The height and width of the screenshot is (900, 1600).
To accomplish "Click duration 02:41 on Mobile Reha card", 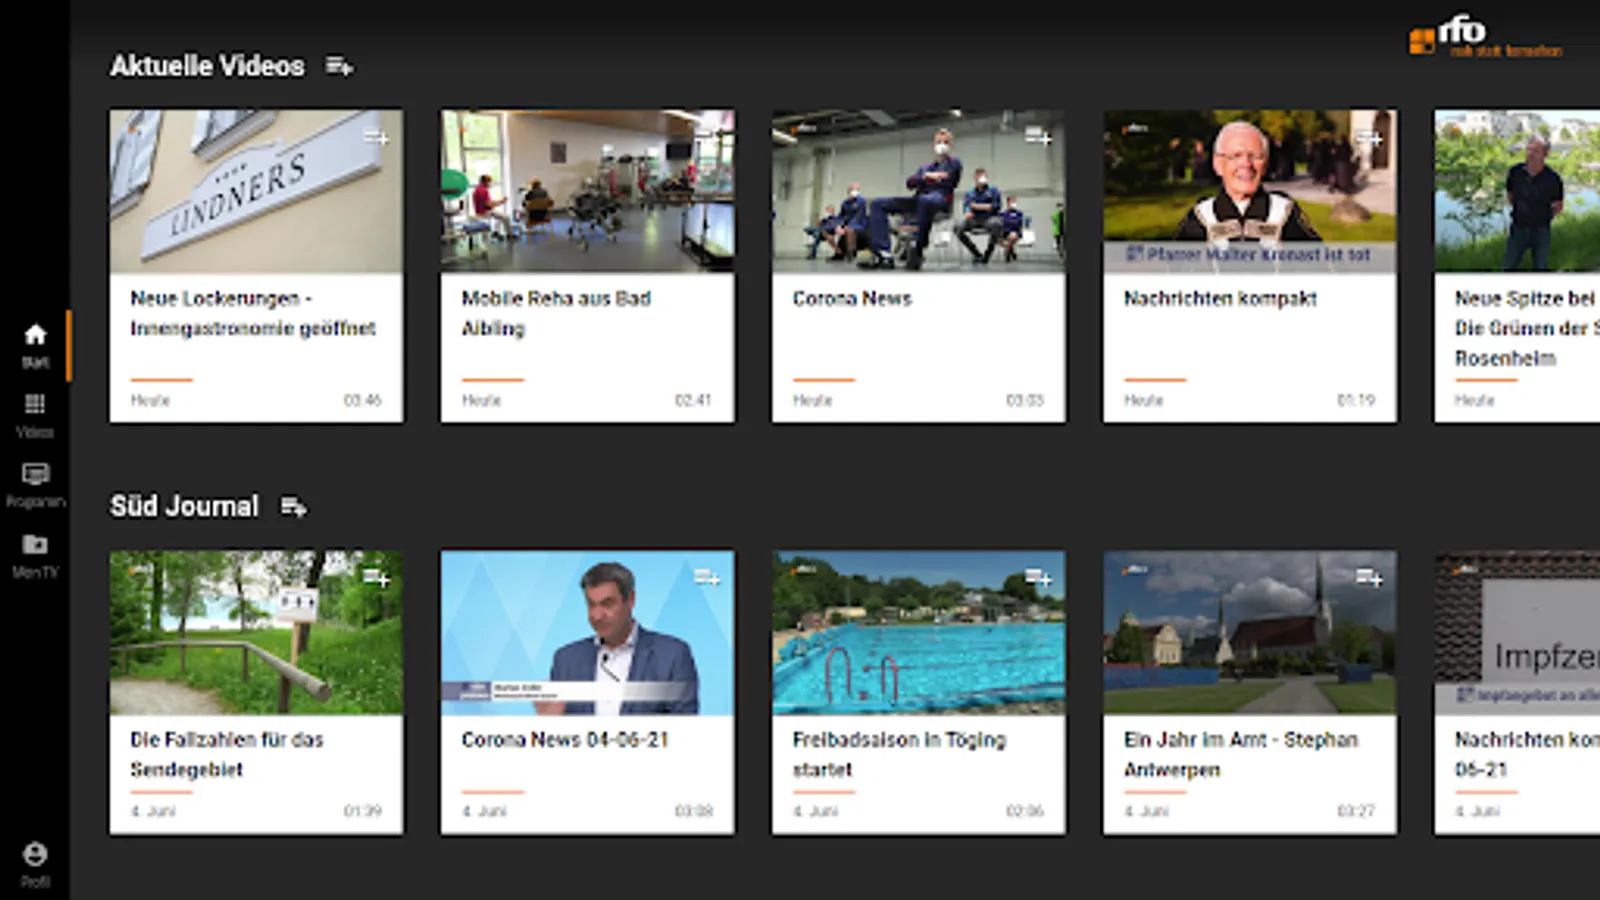I will pos(693,400).
